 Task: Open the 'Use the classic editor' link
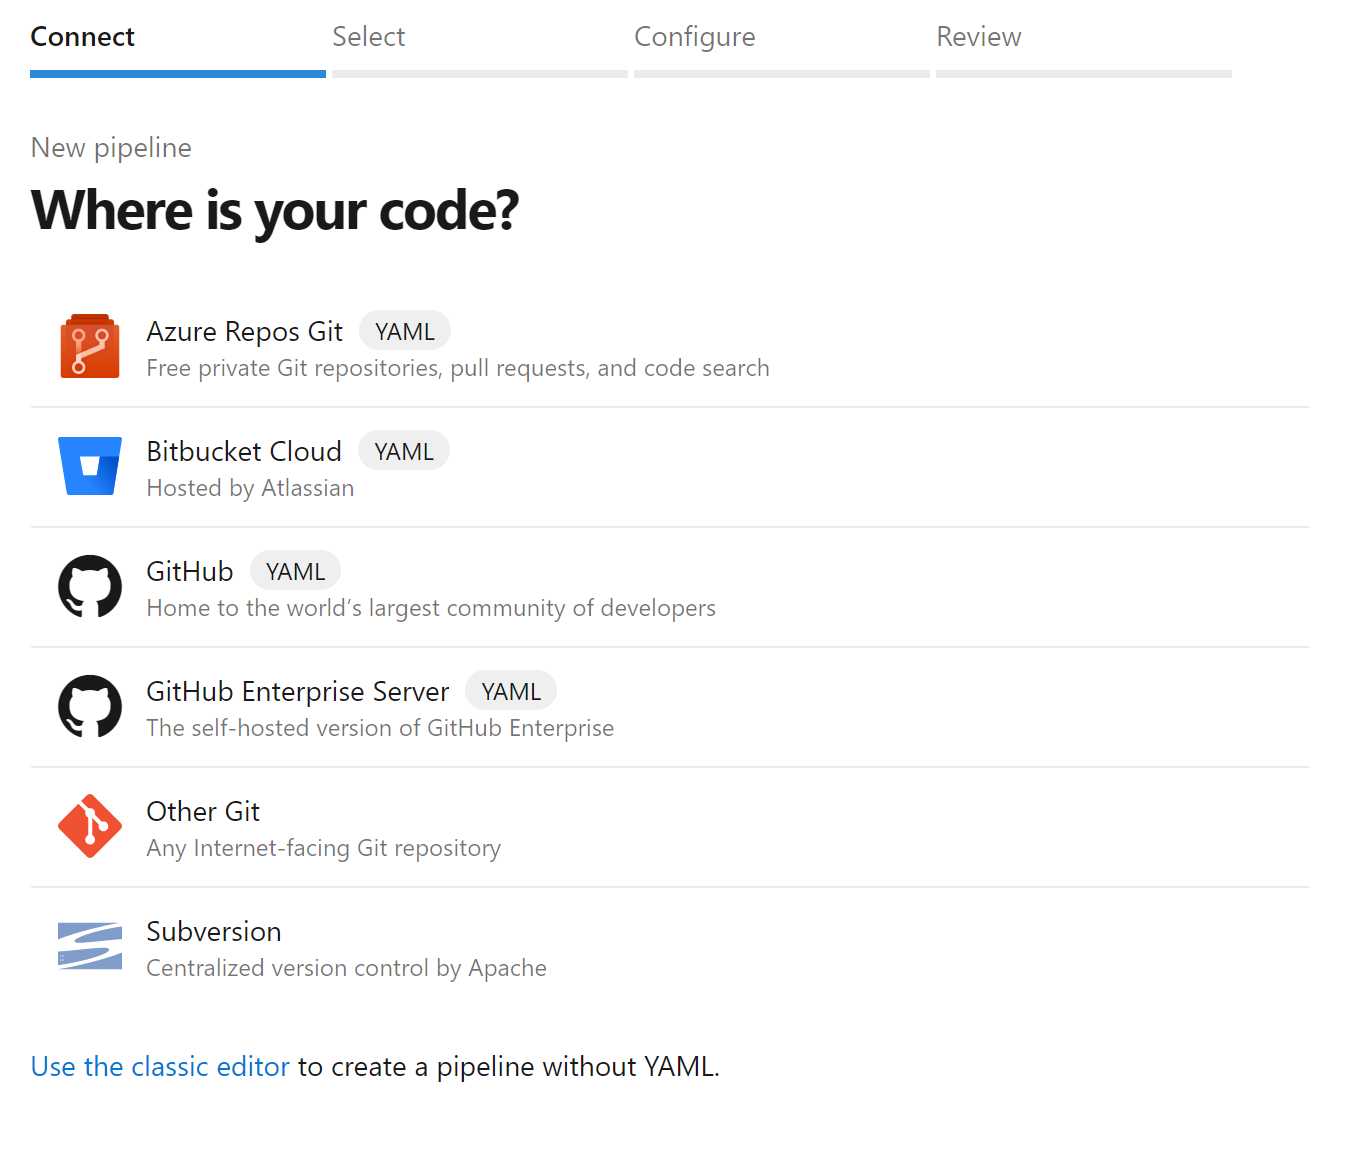pyautogui.click(x=160, y=1067)
